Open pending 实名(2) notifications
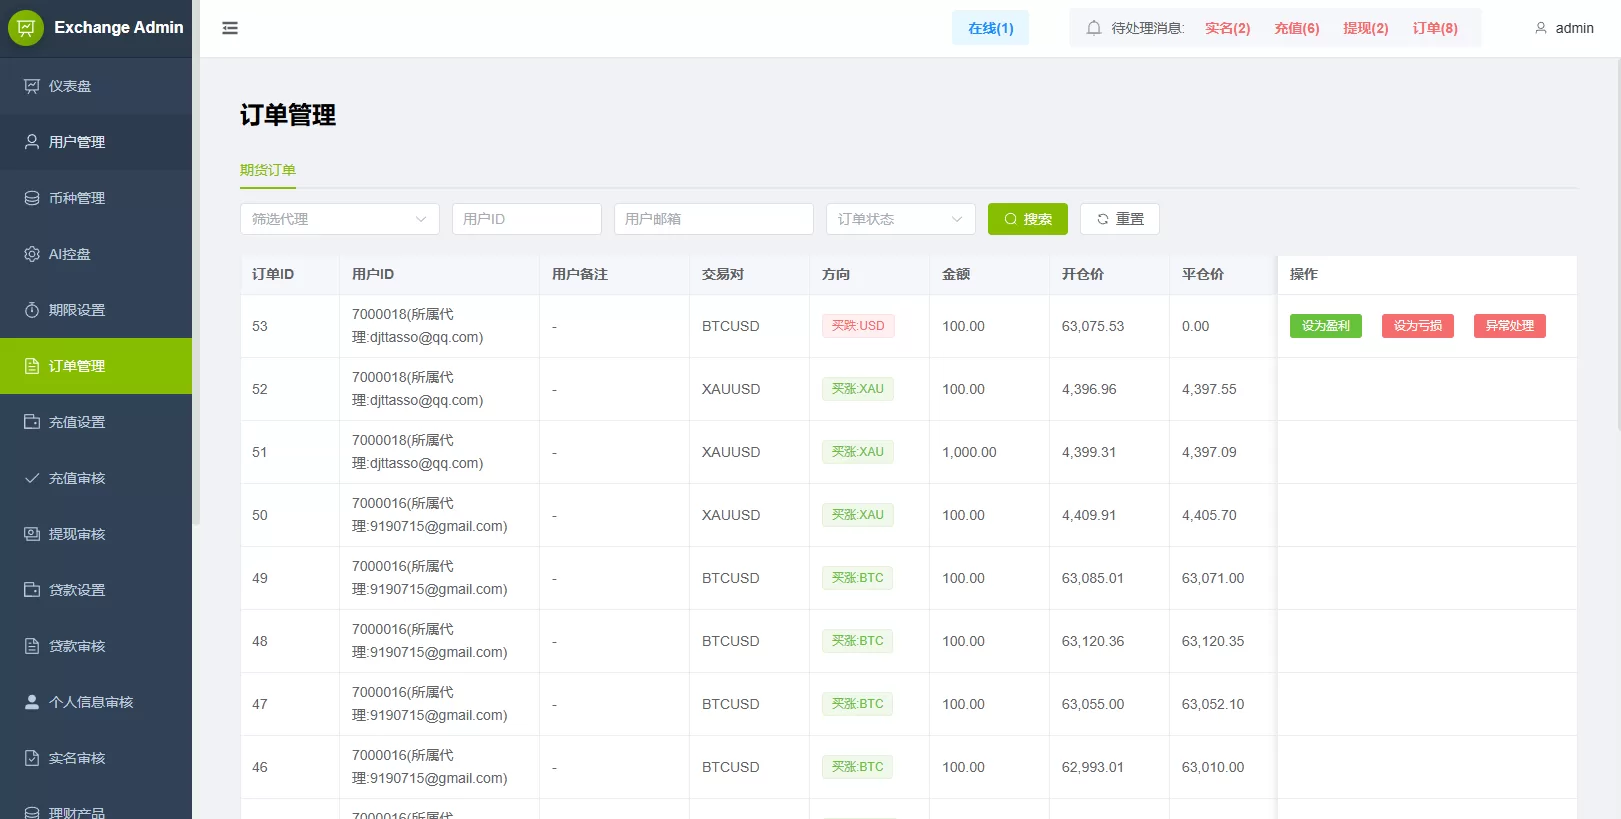Viewport: 1621px width, 819px height. pyautogui.click(x=1228, y=28)
